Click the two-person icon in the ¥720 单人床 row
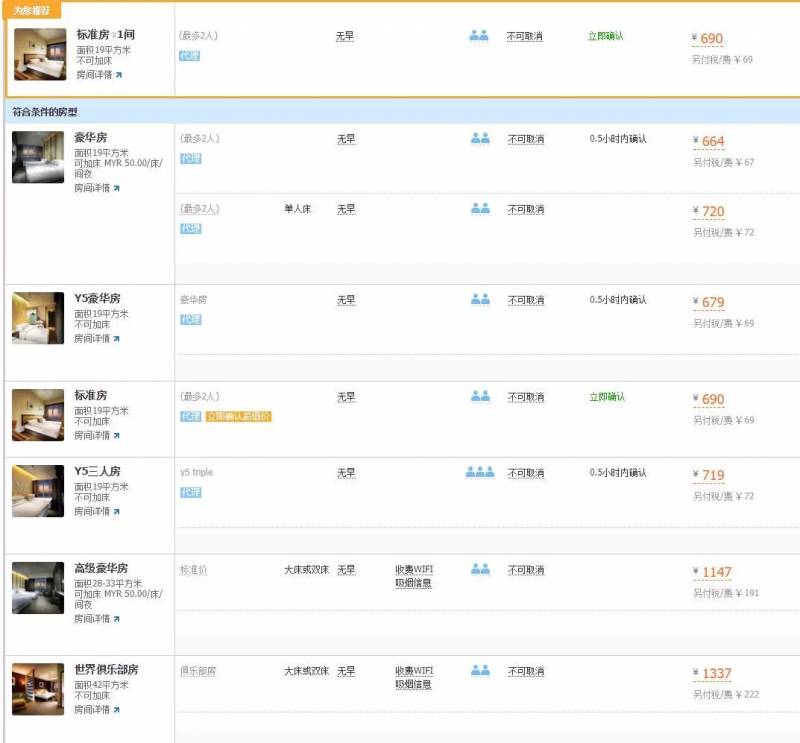 click(480, 209)
